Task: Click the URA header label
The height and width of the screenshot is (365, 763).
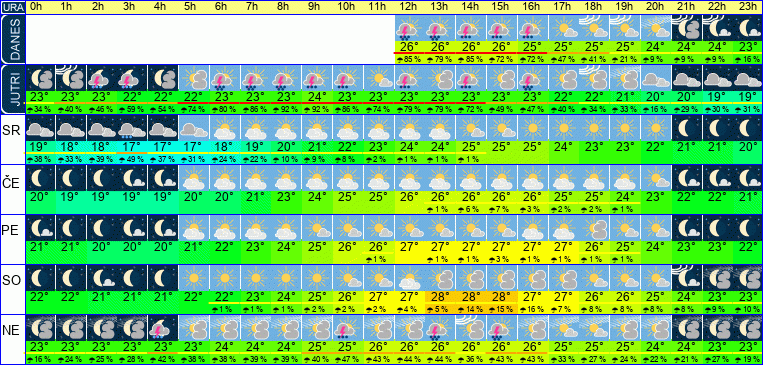Action: [x=12, y=7]
